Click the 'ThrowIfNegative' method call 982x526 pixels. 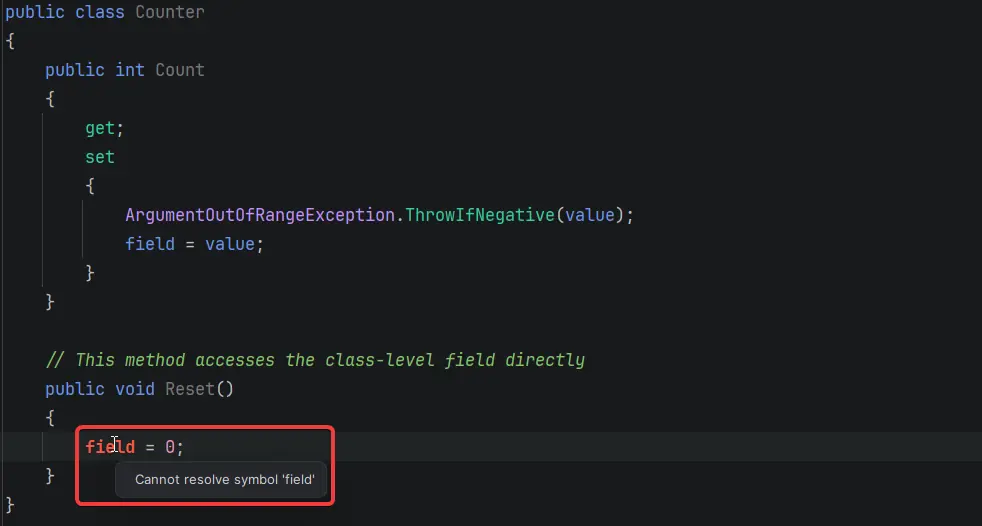[x=480, y=215]
